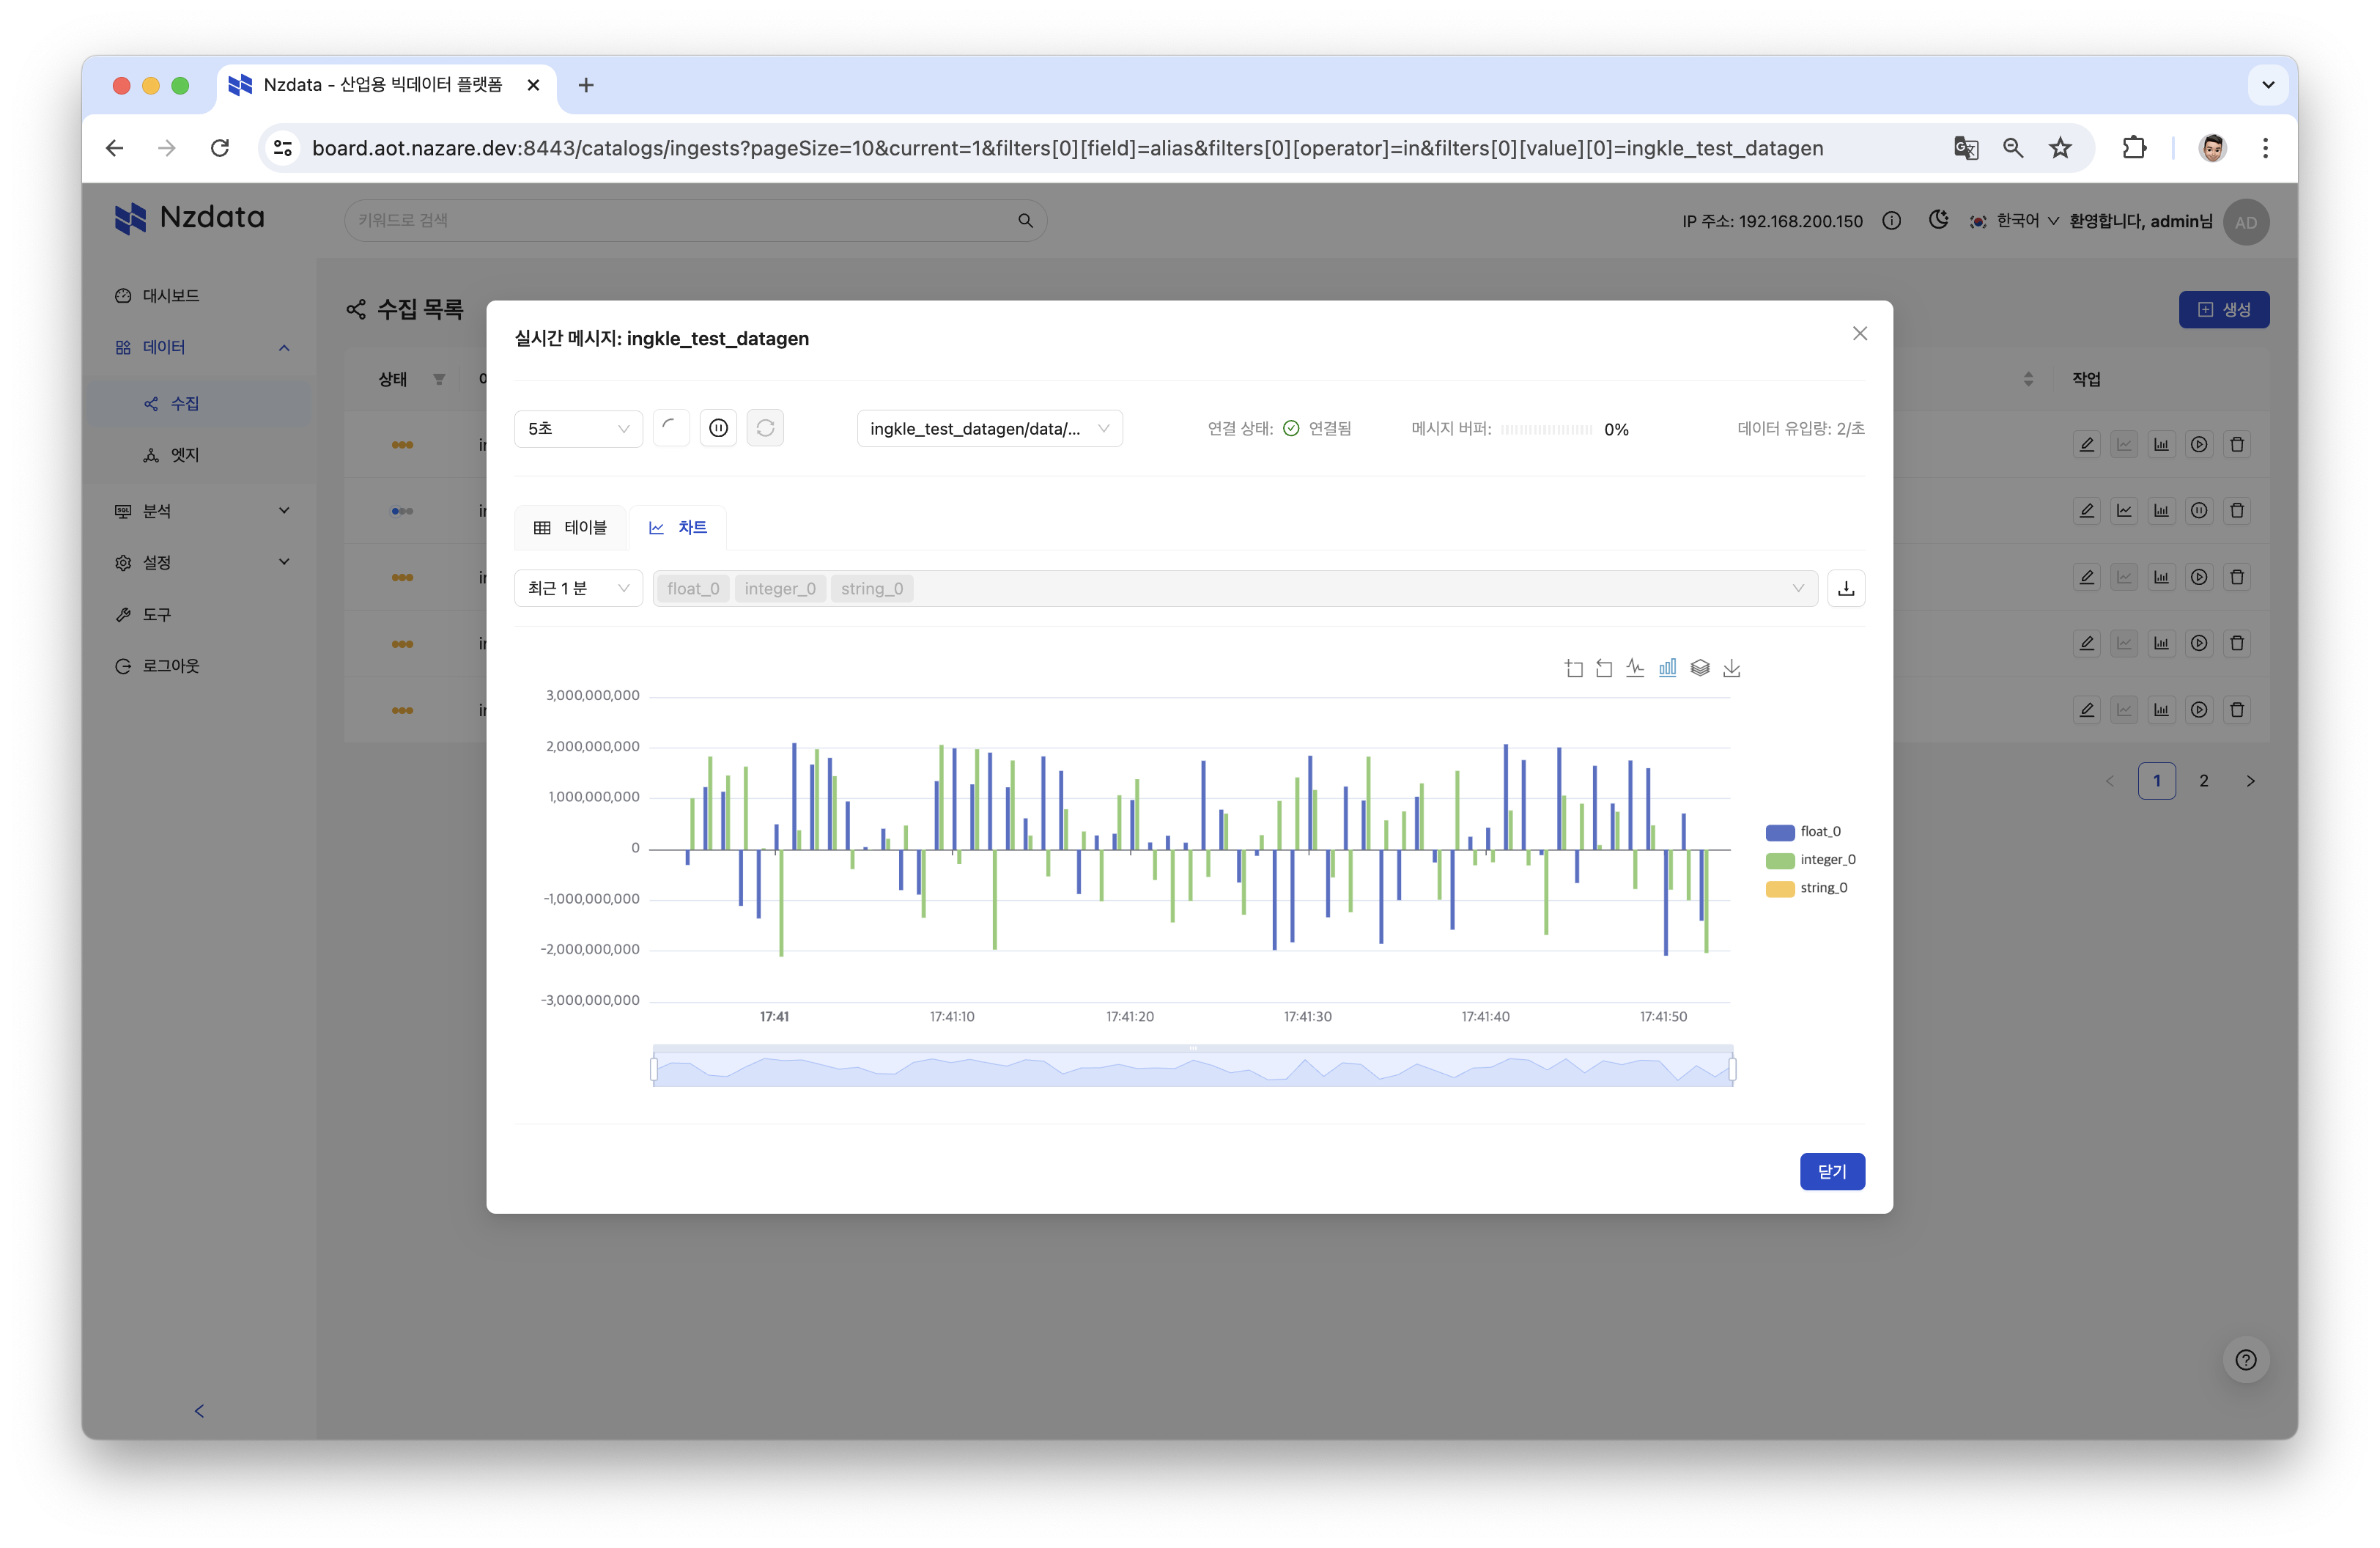Click the blue 닫기 button
This screenshot has width=2380, height=1548.
1832,1171
